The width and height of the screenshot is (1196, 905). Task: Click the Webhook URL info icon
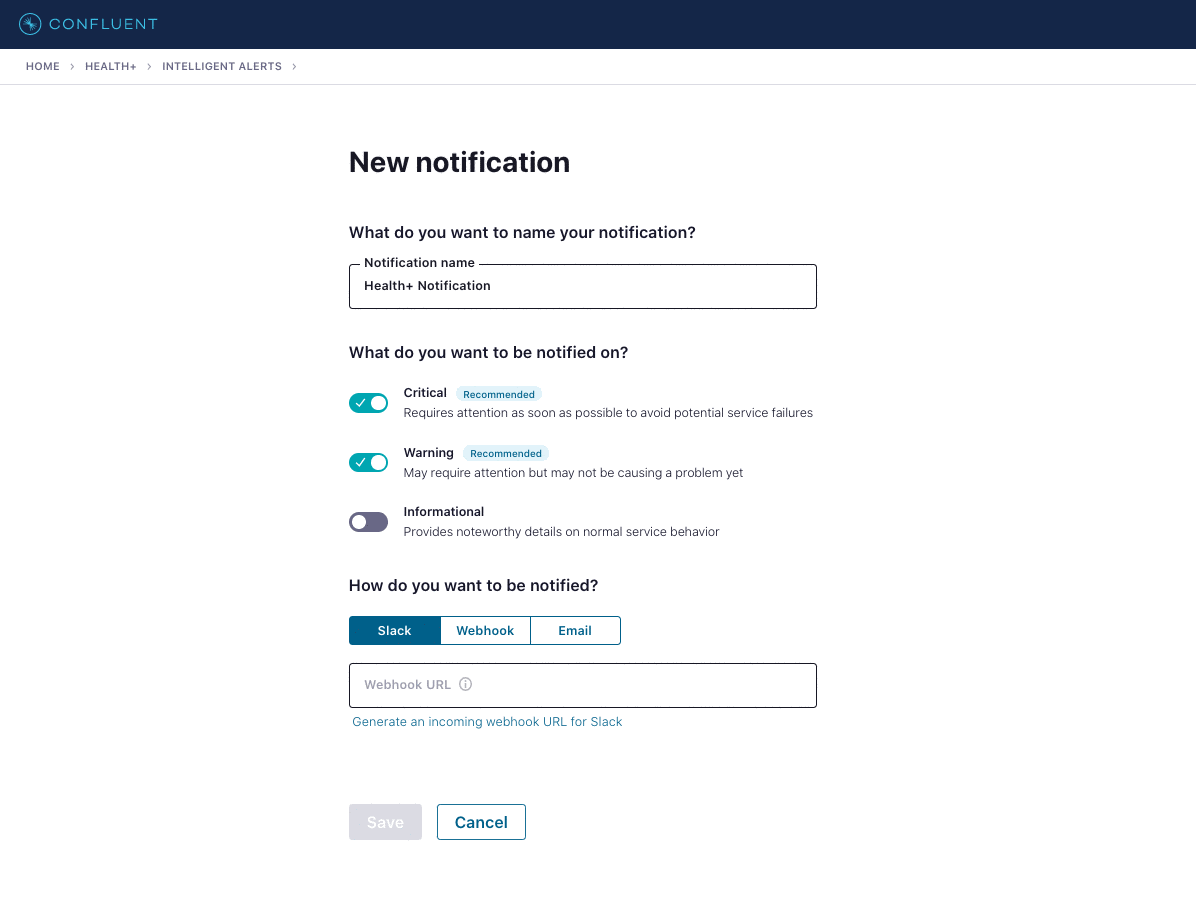[x=465, y=684]
